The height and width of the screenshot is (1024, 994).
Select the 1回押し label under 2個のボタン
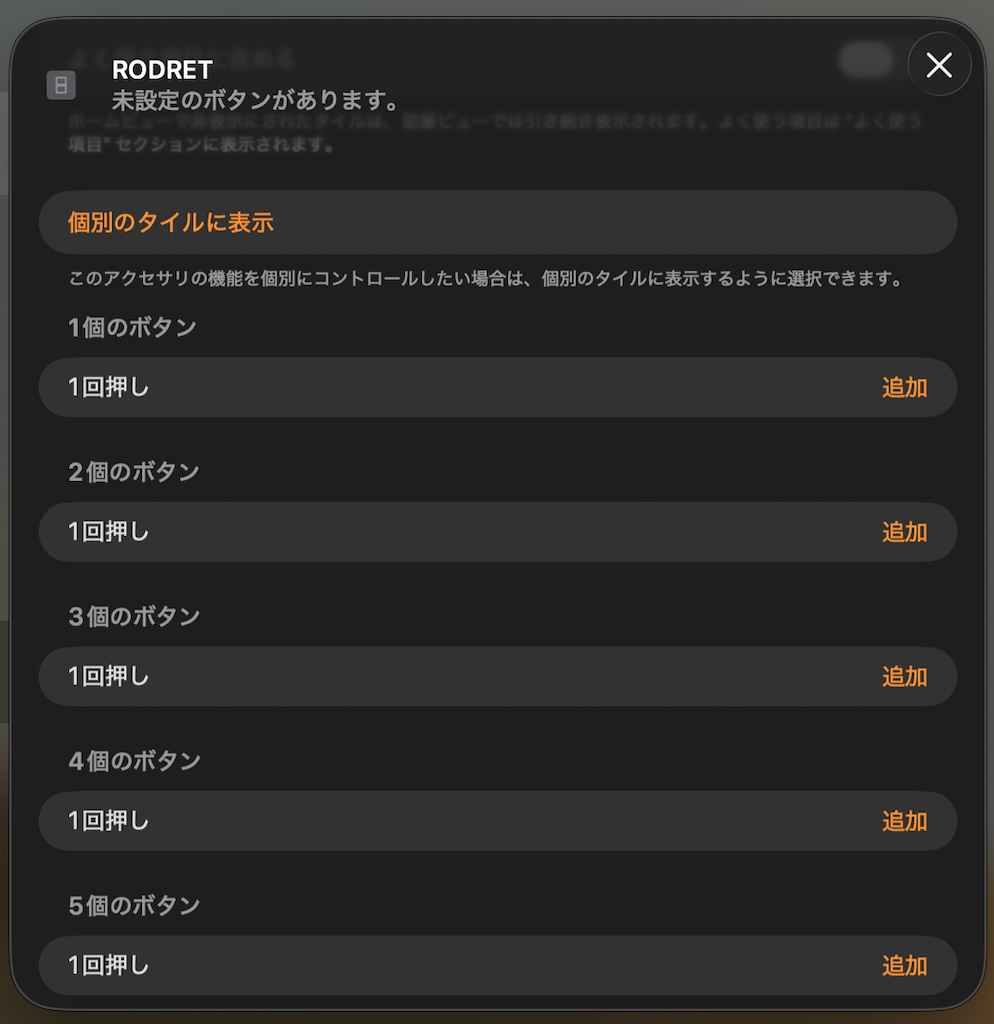tap(109, 532)
